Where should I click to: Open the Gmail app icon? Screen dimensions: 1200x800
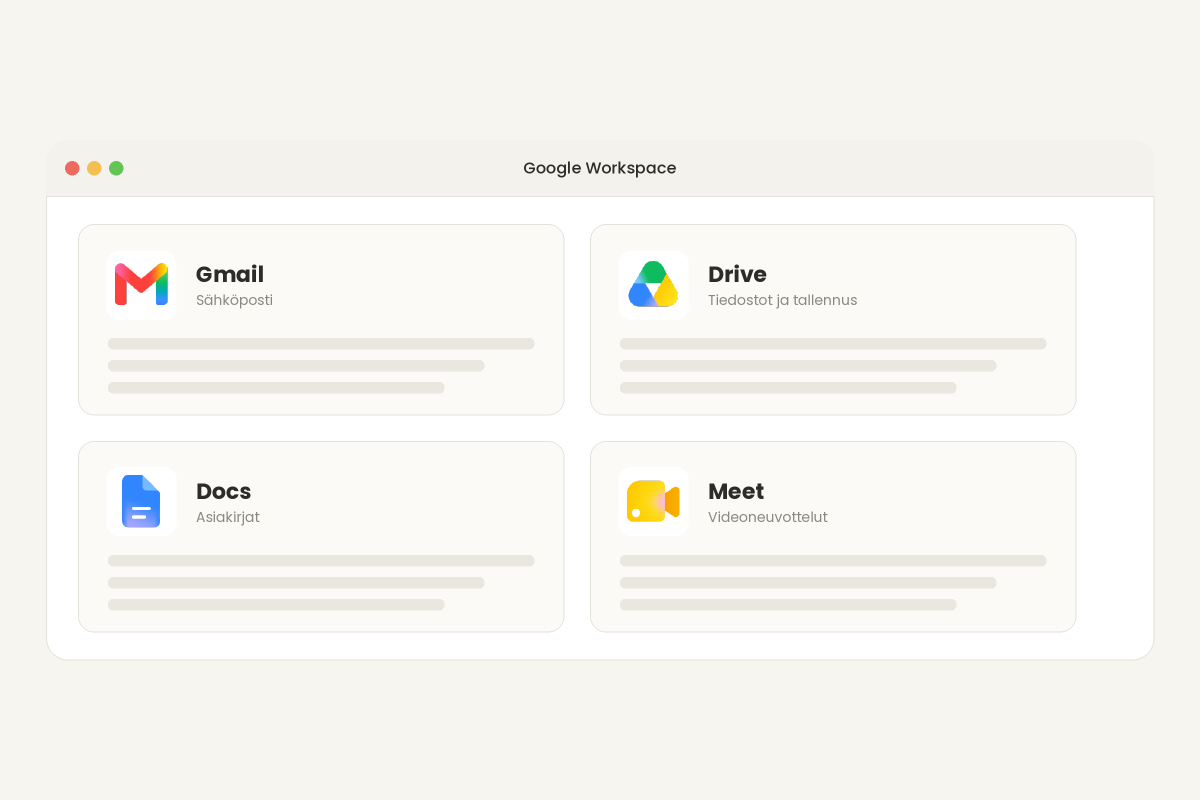[141, 285]
